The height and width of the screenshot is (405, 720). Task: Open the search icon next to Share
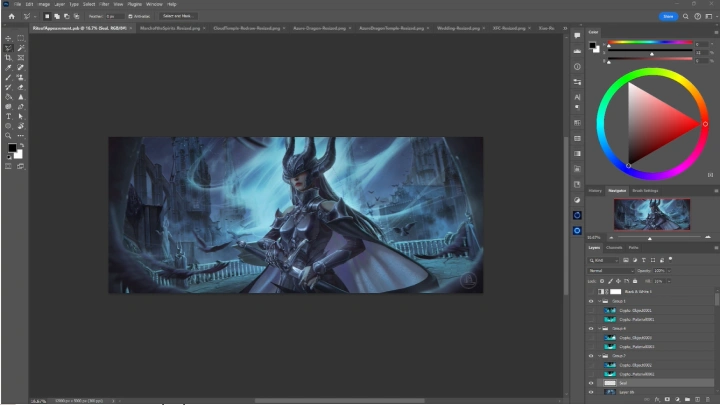coord(686,17)
